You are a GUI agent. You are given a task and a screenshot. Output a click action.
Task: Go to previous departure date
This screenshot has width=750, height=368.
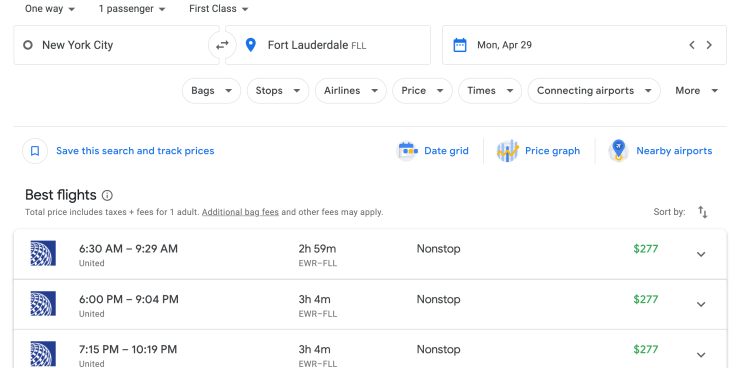pos(692,45)
